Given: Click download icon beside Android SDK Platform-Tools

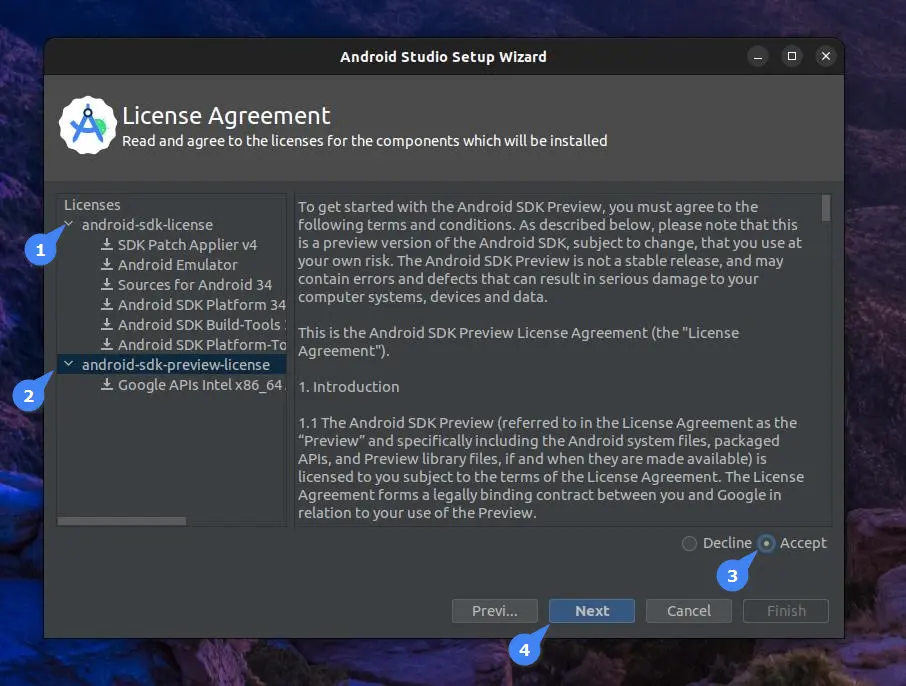Looking at the screenshot, I should click(x=107, y=344).
